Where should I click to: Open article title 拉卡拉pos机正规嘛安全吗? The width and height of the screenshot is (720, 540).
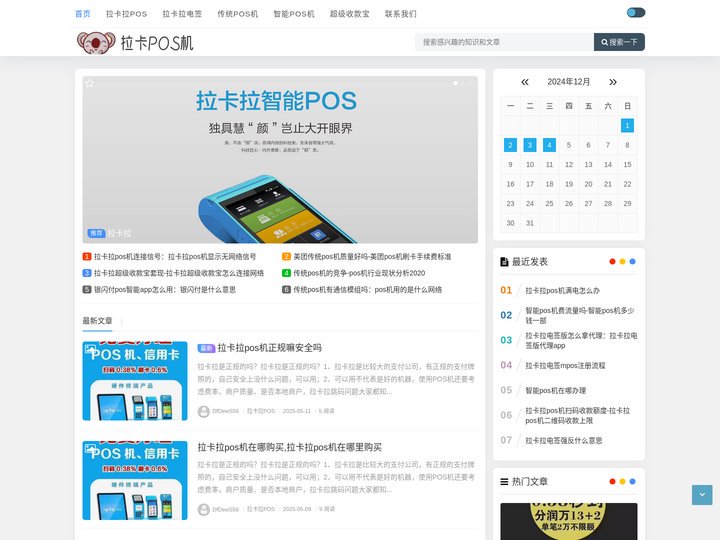click(x=269, y=348)
